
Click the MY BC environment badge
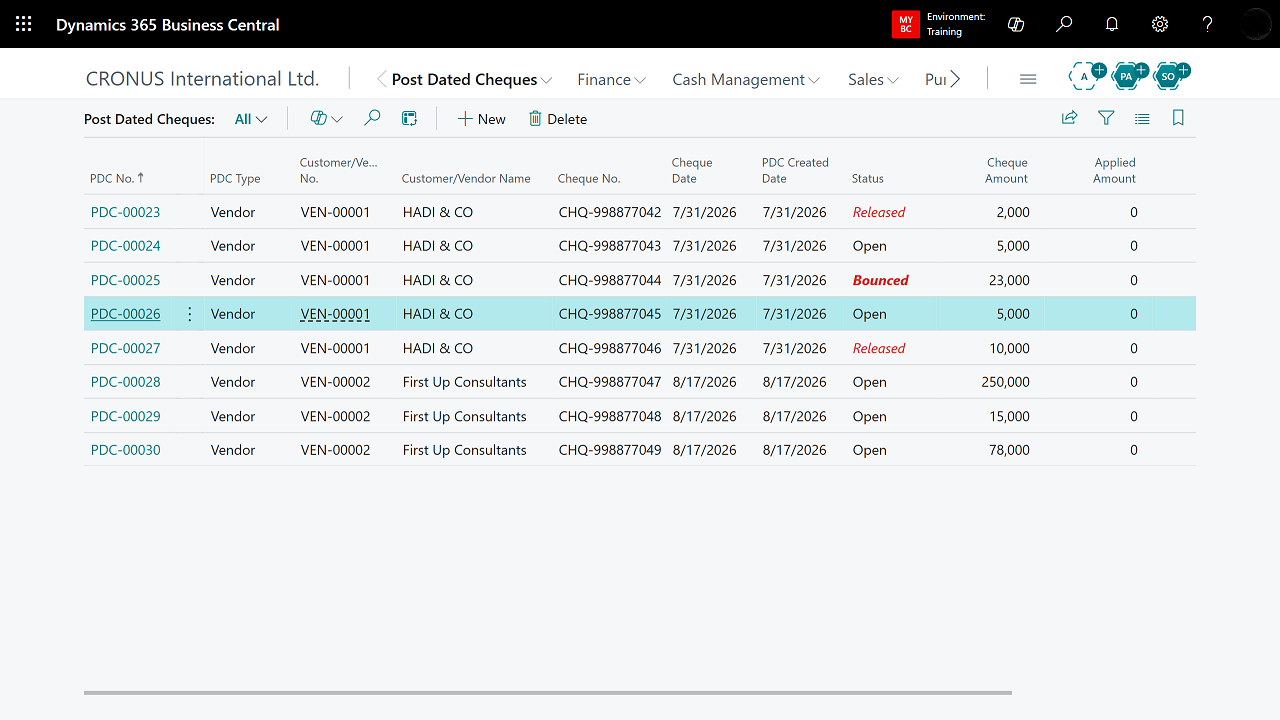coord(905,24)
